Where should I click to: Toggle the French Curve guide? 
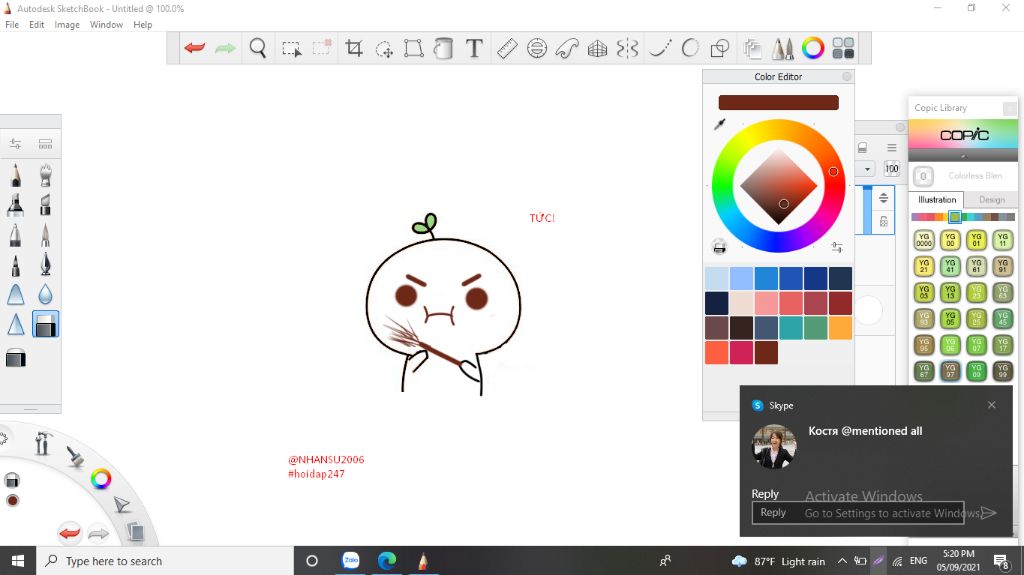[567, 48]
